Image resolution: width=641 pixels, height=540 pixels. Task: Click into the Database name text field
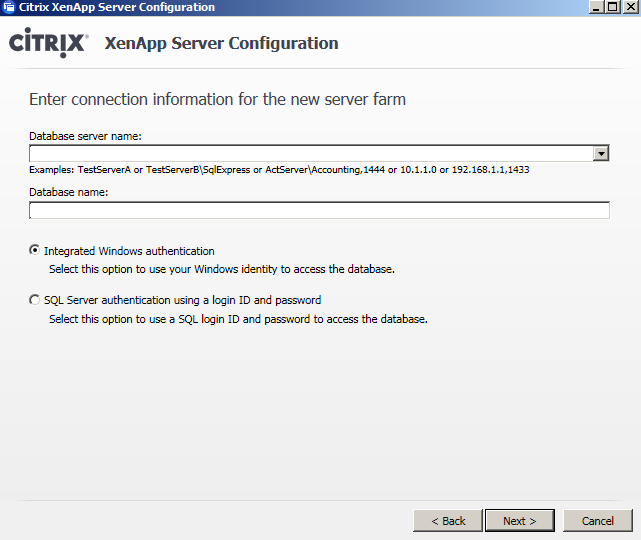[x=319, y=211]
